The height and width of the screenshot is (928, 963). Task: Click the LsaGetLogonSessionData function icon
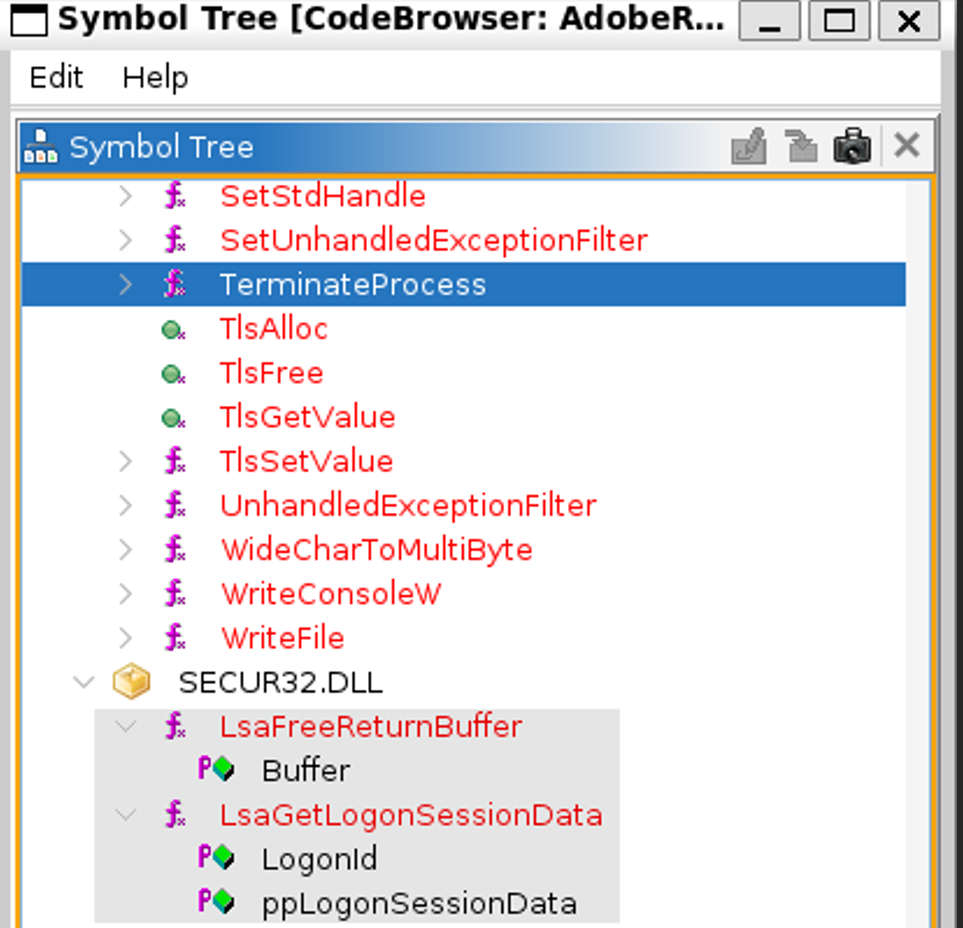(x=174, y=815)
